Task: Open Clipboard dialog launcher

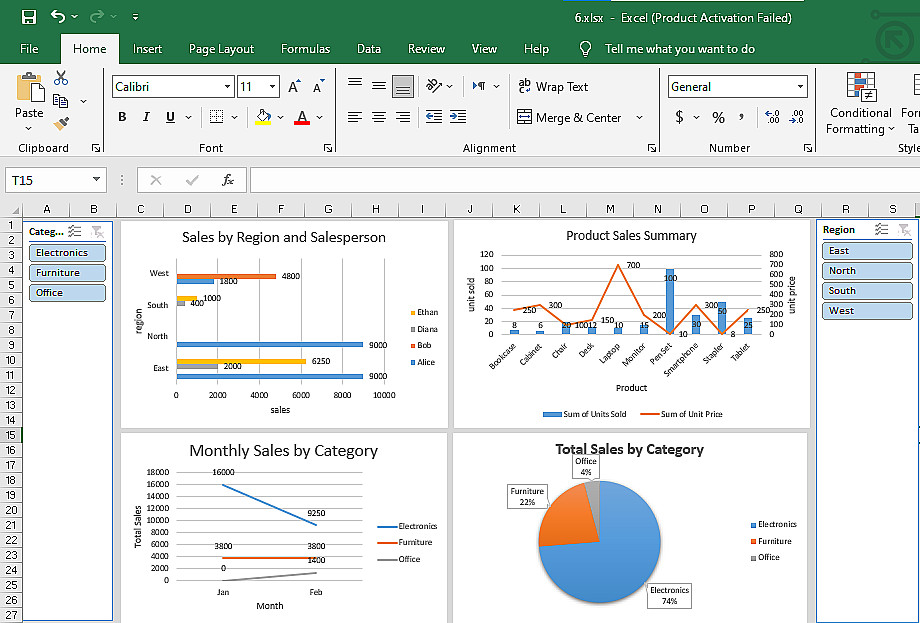Action: point(96,148)
